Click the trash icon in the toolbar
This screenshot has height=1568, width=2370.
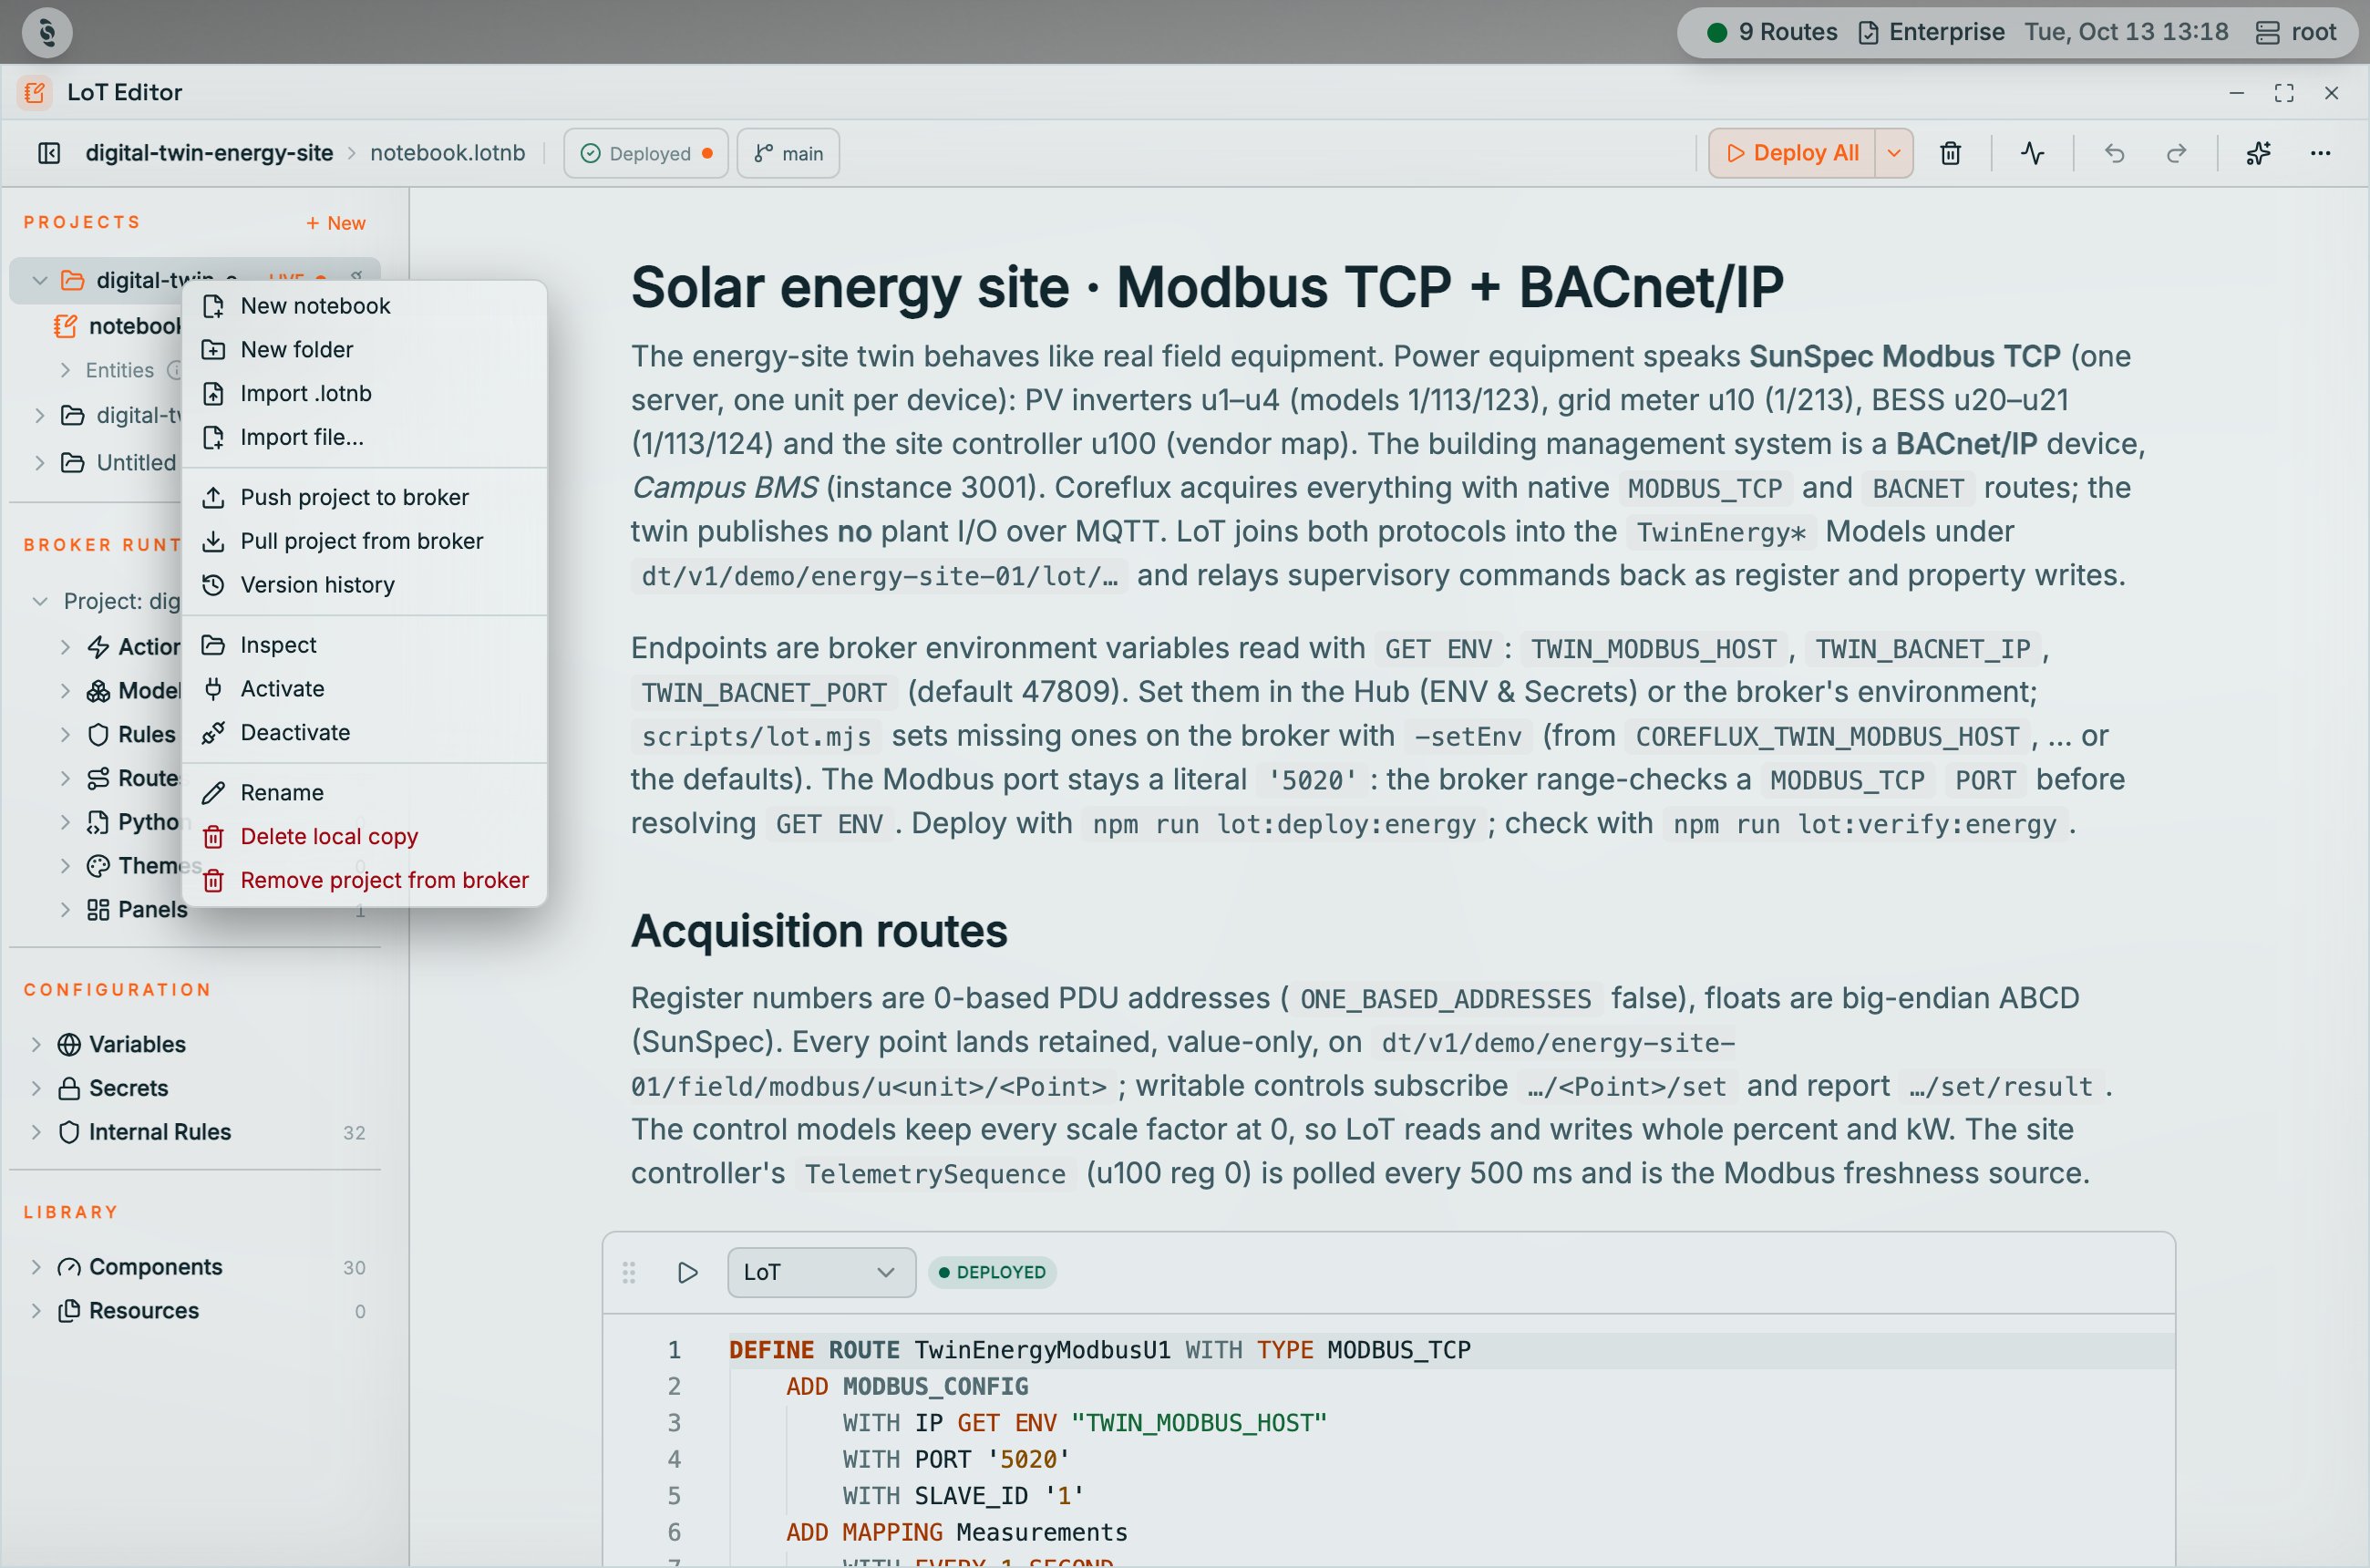click(x=1950, y=153)
